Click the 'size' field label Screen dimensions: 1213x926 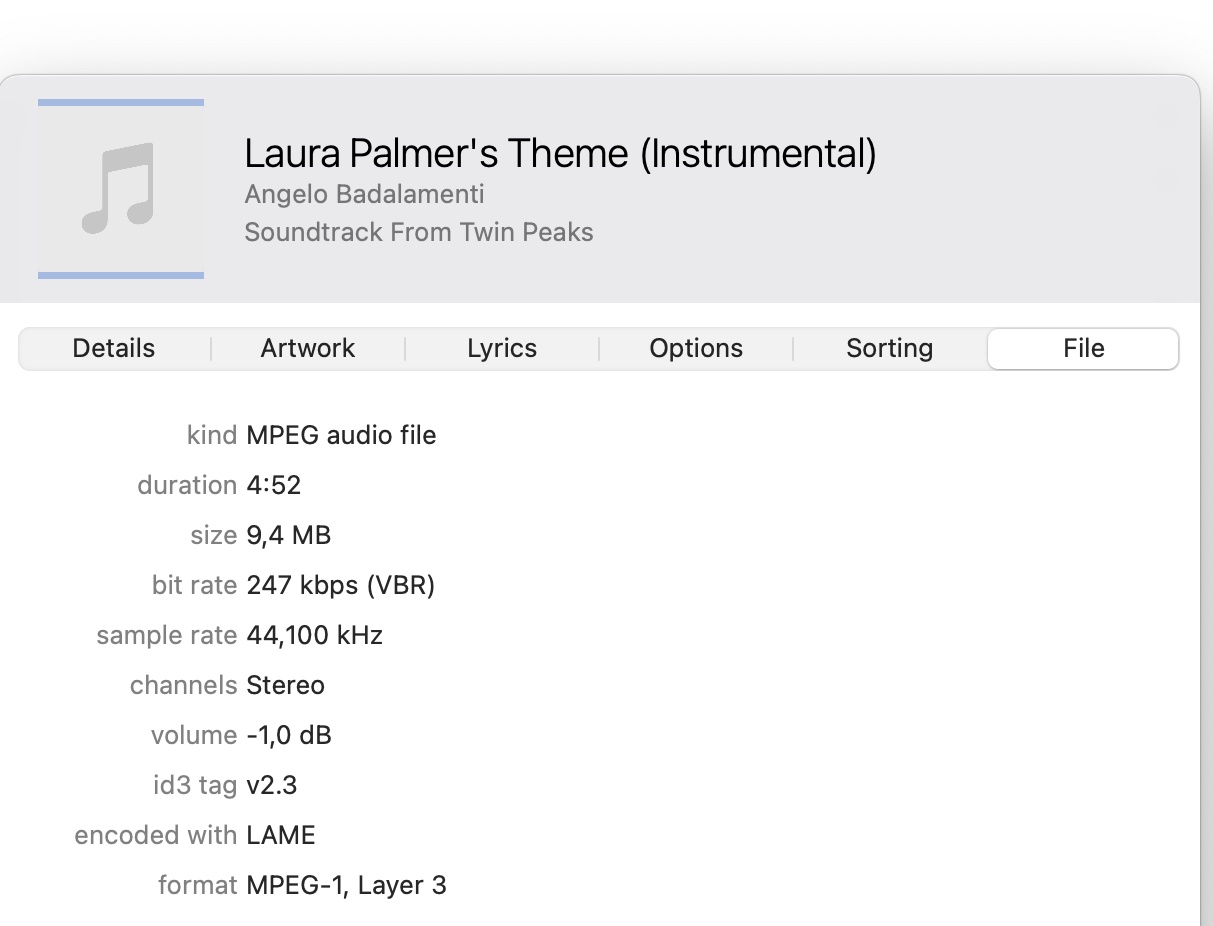(214, 535)
